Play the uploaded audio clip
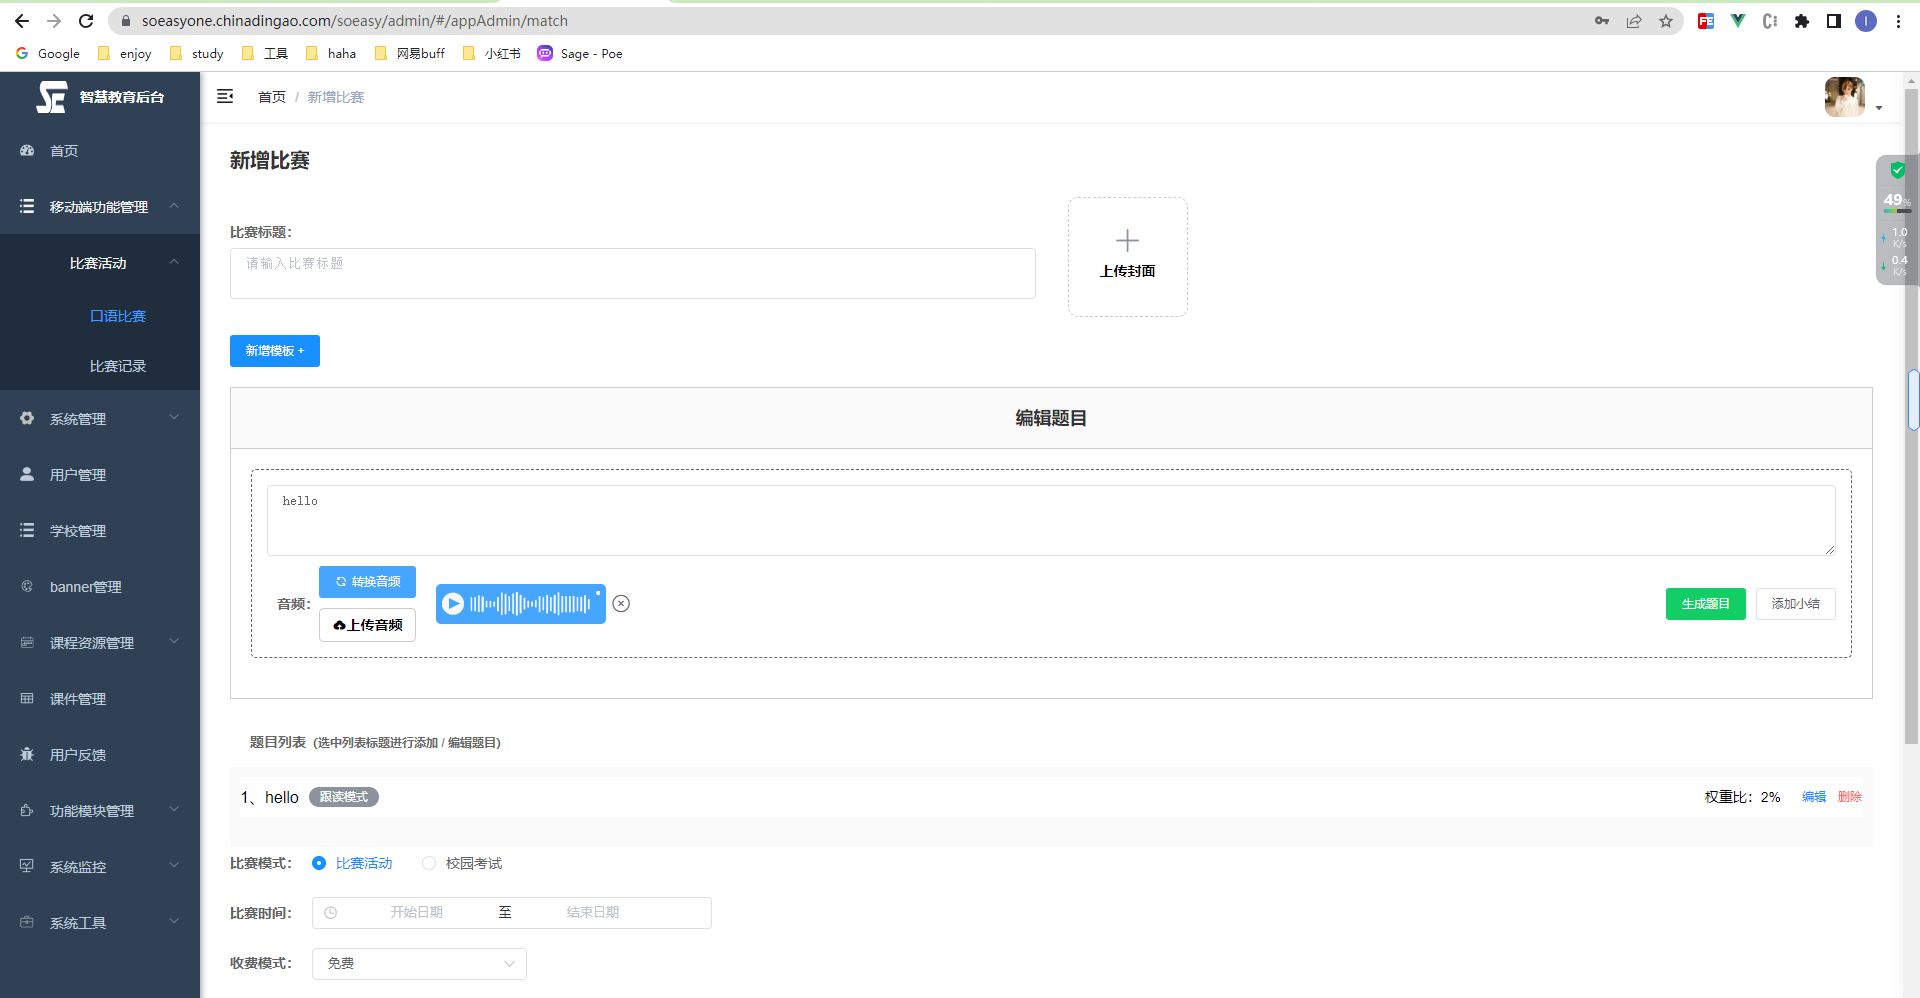1920x998 pixels. (453, 603)
